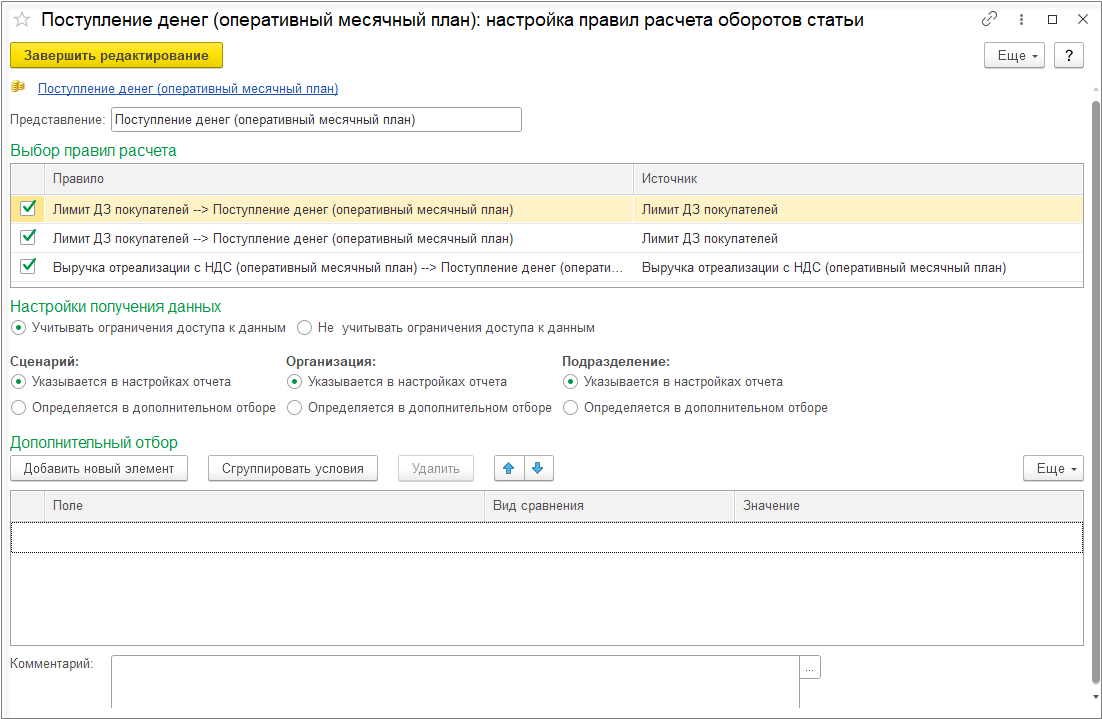Expand the 'Еще' menu above filter table

[x=1053, y=468]
